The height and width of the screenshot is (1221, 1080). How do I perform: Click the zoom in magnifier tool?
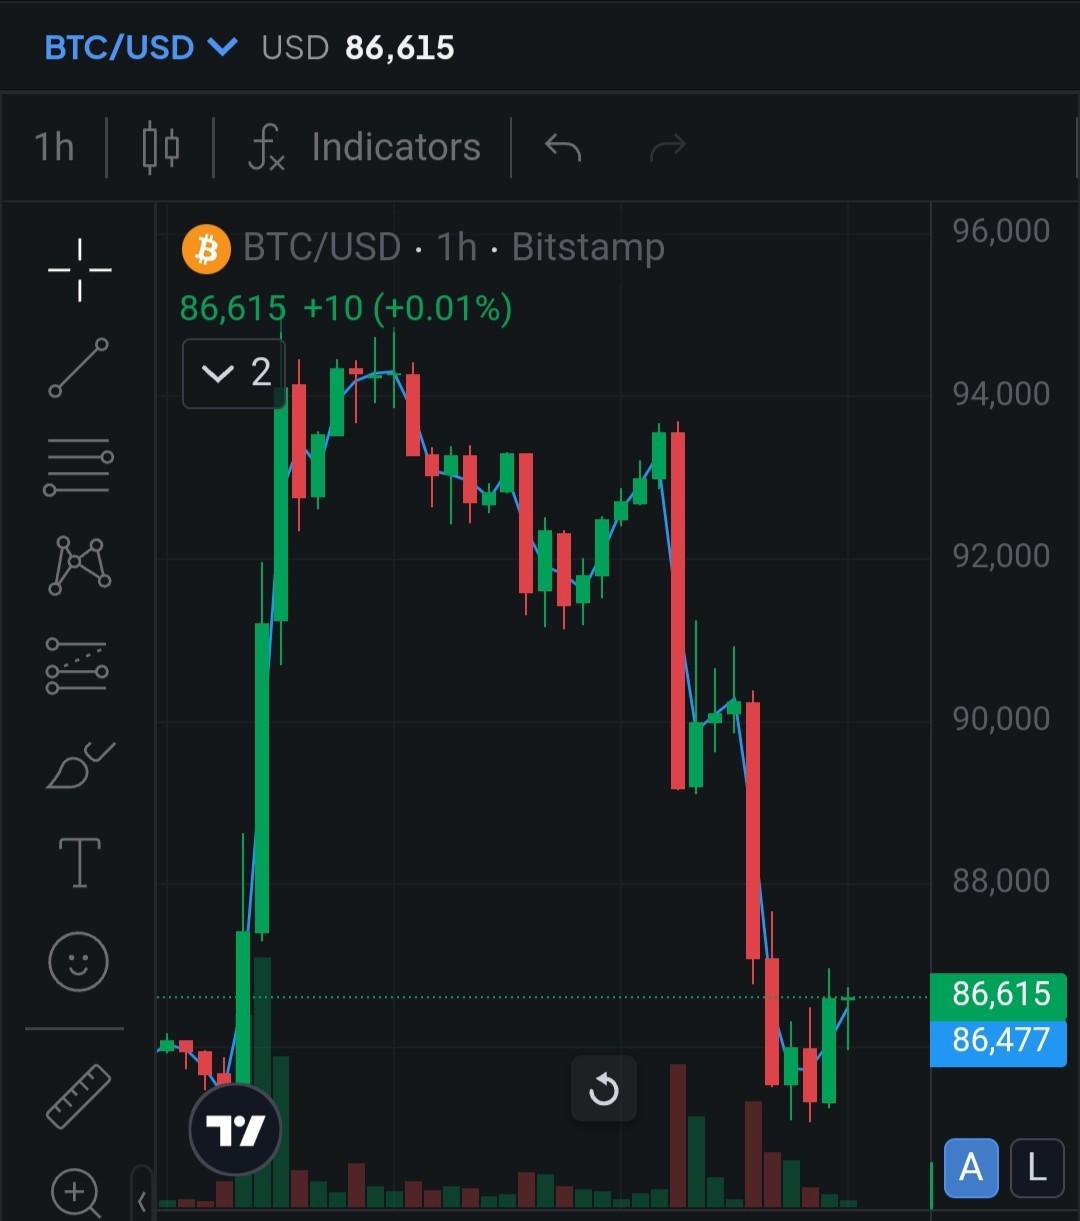click(77, 1192)
